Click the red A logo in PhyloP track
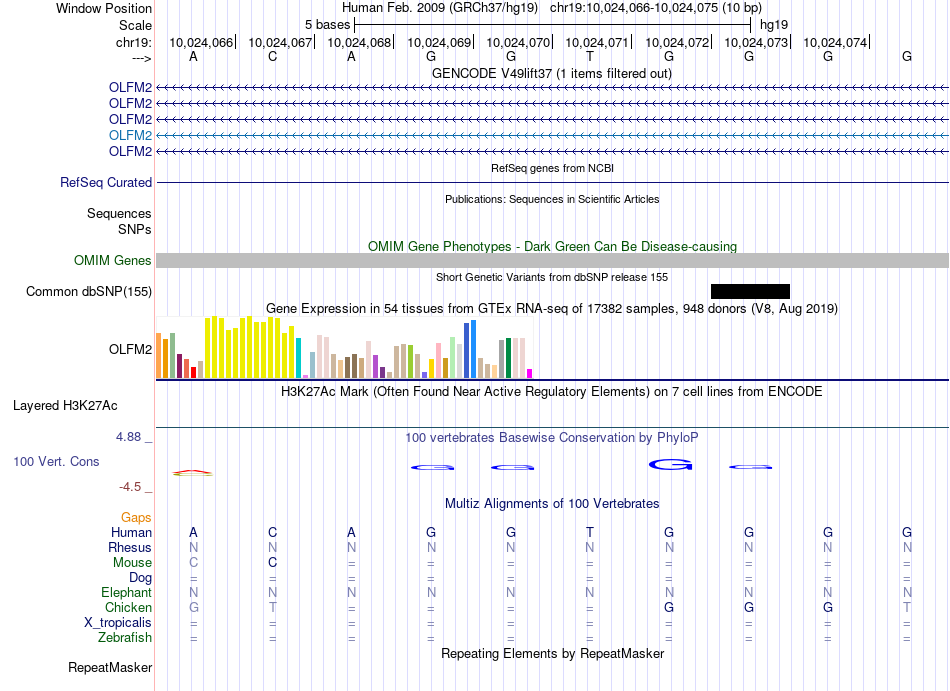 coord(193,472)
